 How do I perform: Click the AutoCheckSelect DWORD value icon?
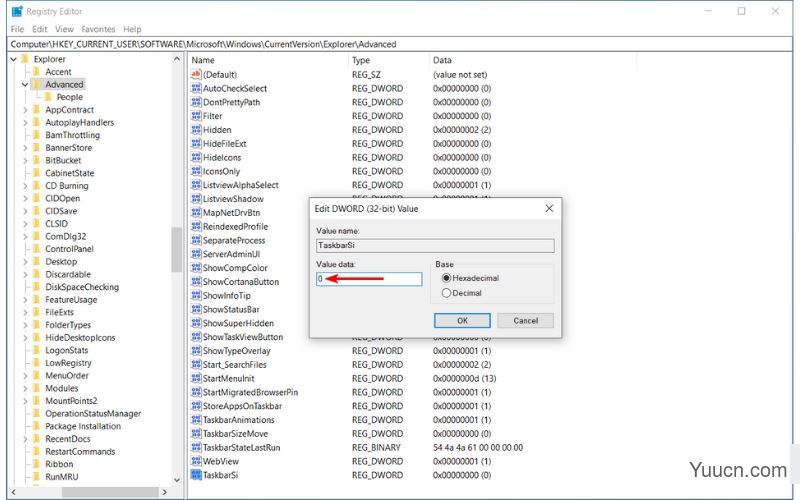[x=196, y=88]
